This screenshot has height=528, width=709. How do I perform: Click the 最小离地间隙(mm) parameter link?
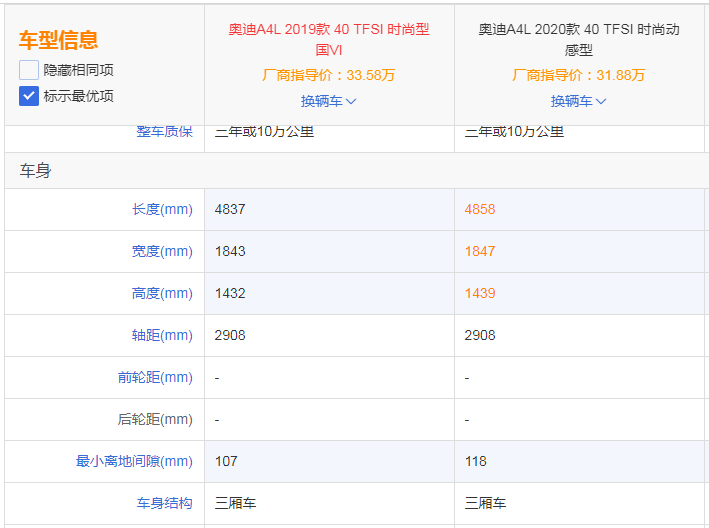(134, 462)
